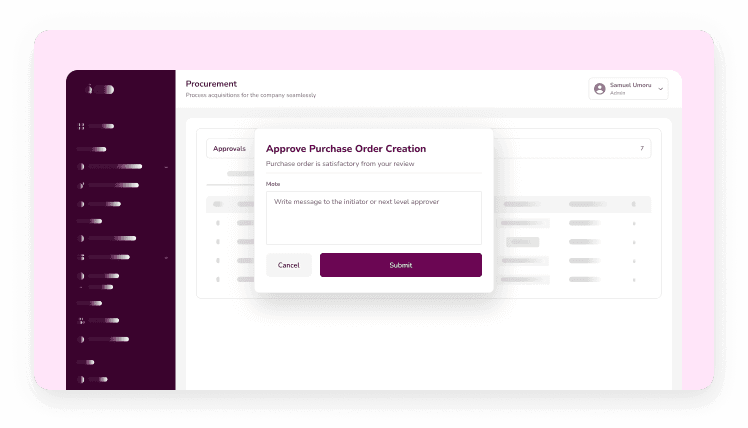Screen dimensions: 748x428
Task: Open the first sidebar item with grid icon
Action: click(x=82, y=126)
